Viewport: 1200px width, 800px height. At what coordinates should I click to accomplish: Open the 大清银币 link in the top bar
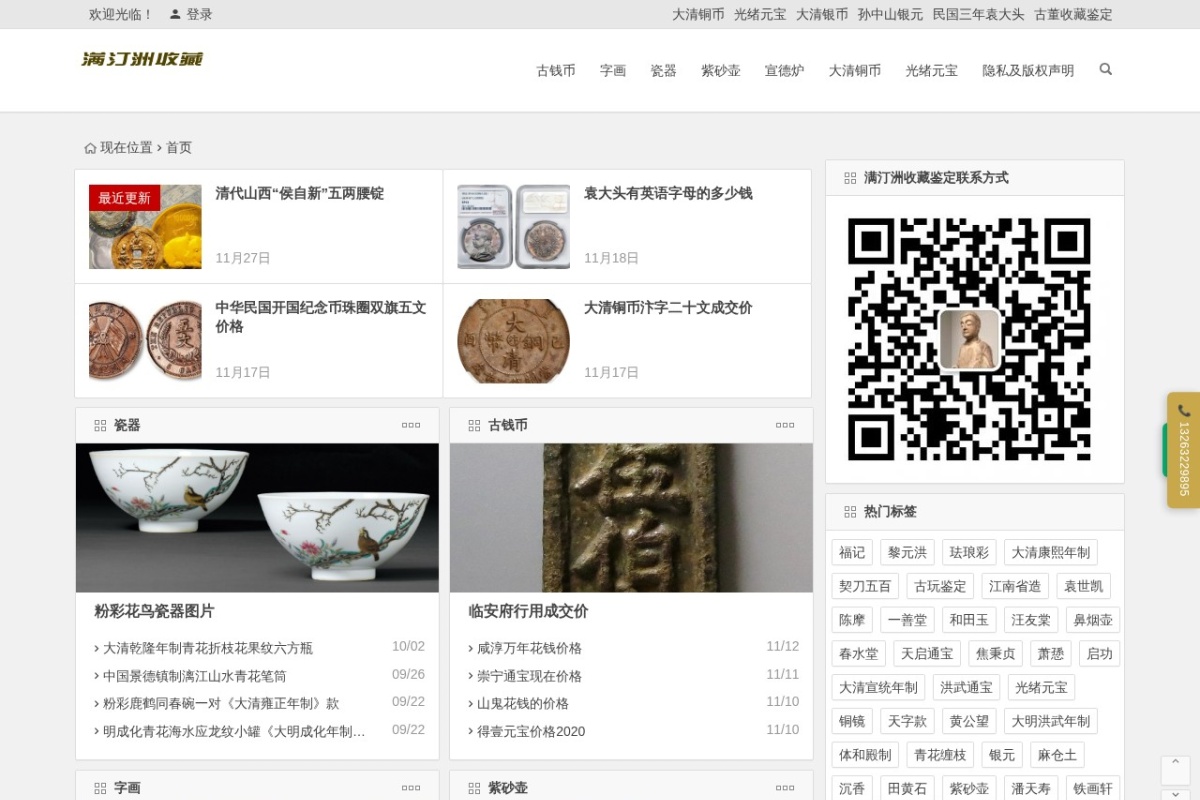click(x=822, y=14)
